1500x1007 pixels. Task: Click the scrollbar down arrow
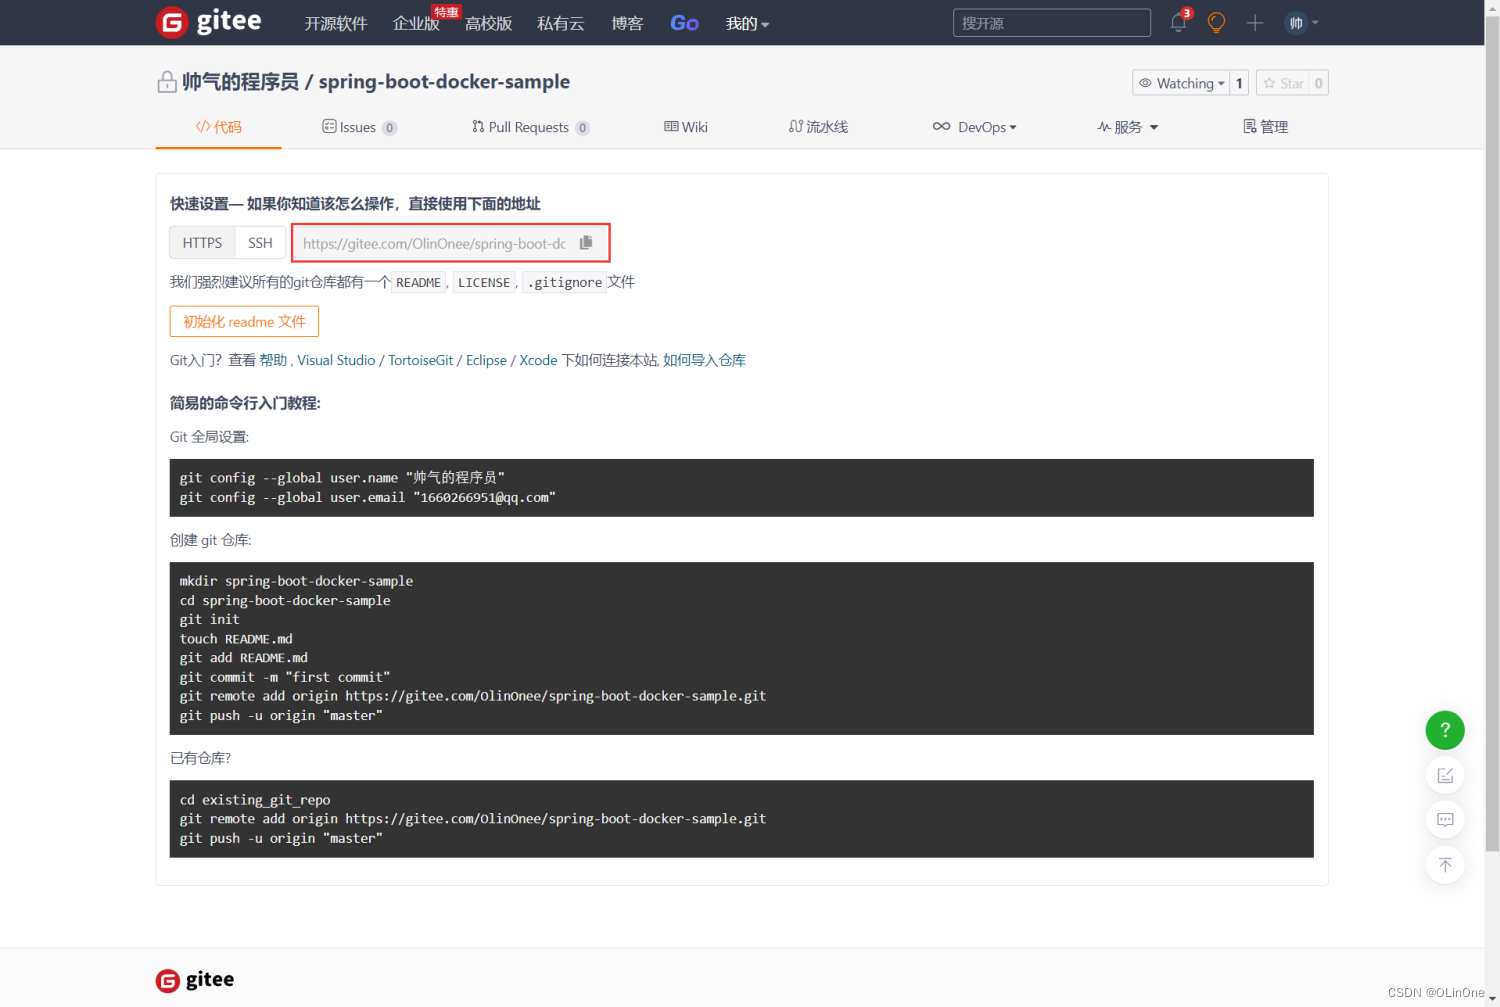(x=1492, y=999)
